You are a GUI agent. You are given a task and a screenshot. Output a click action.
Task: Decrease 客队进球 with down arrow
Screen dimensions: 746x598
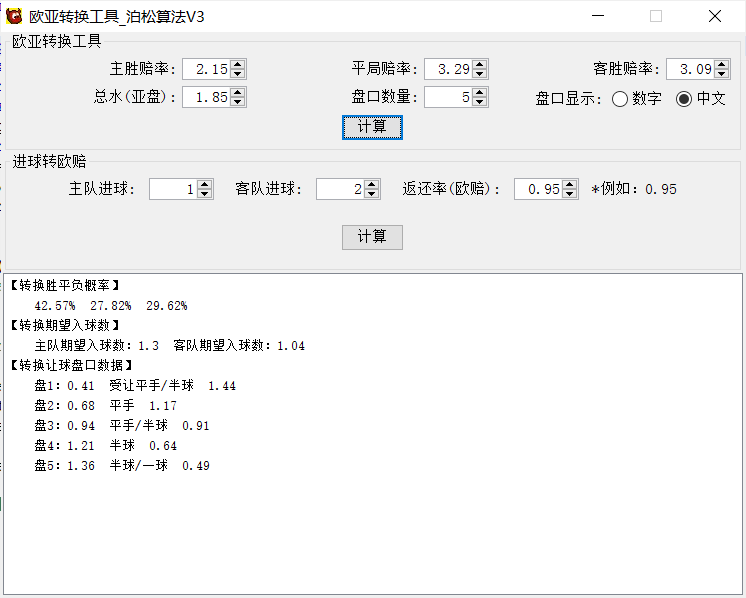click(372, 194)
